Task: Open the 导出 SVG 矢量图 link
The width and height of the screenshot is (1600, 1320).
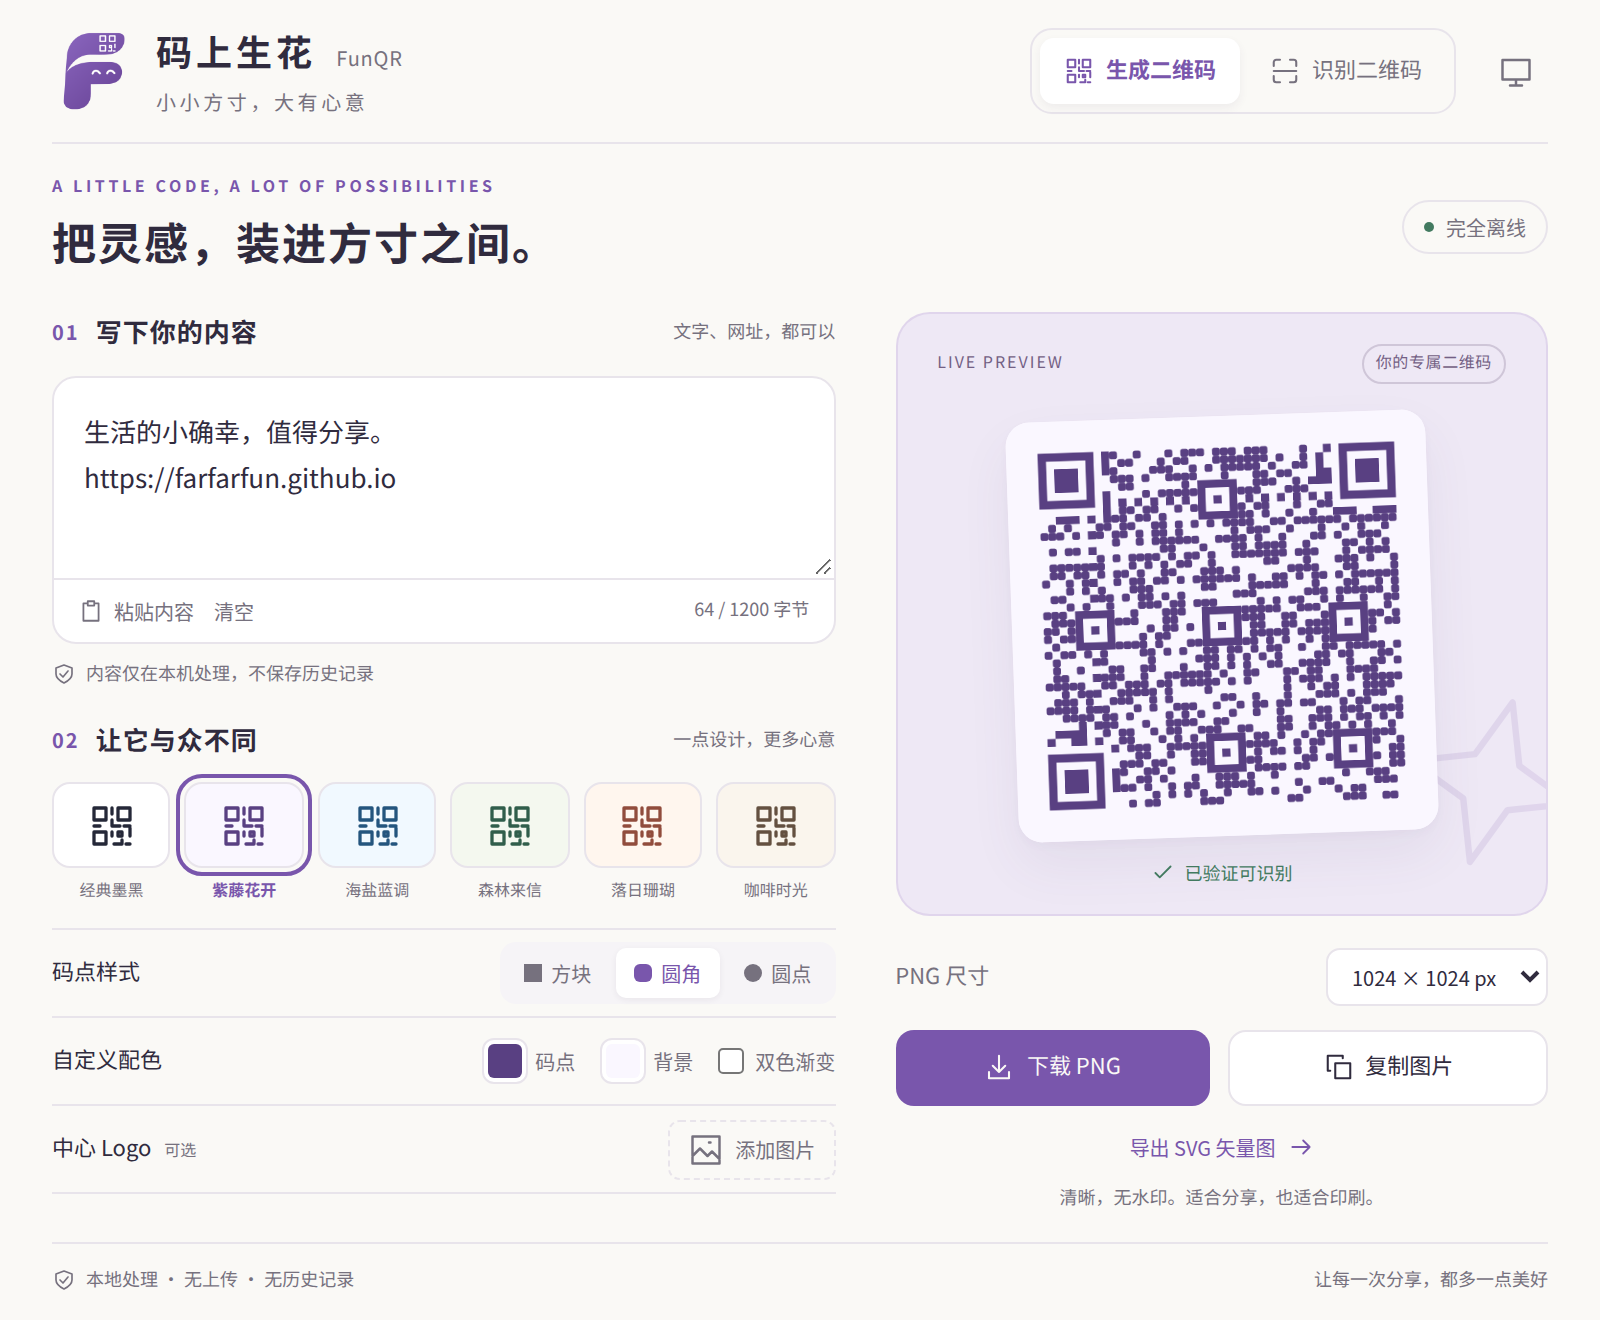Action: tap(1220, 1148)
